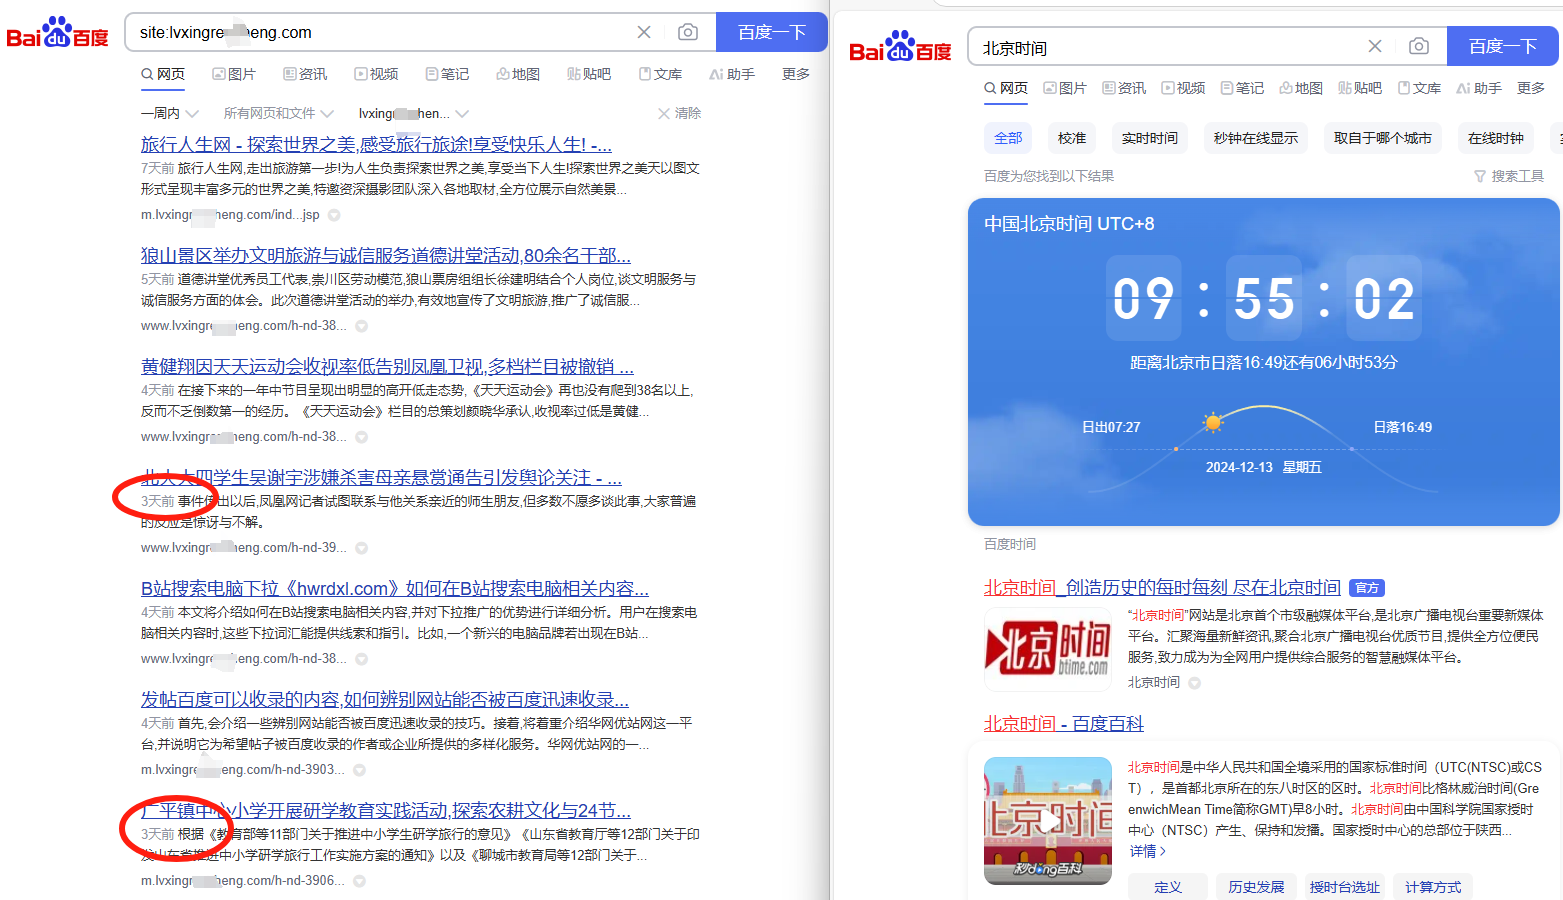Play the 北京时间 秒懂百科 video thumbnail

point(1048,821)
